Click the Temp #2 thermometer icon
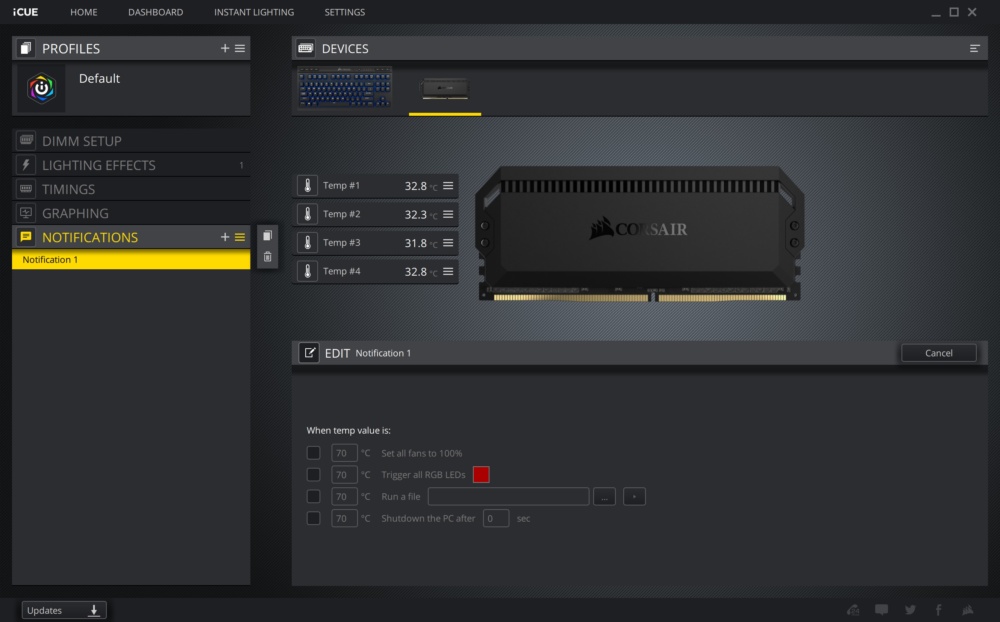 307,214
